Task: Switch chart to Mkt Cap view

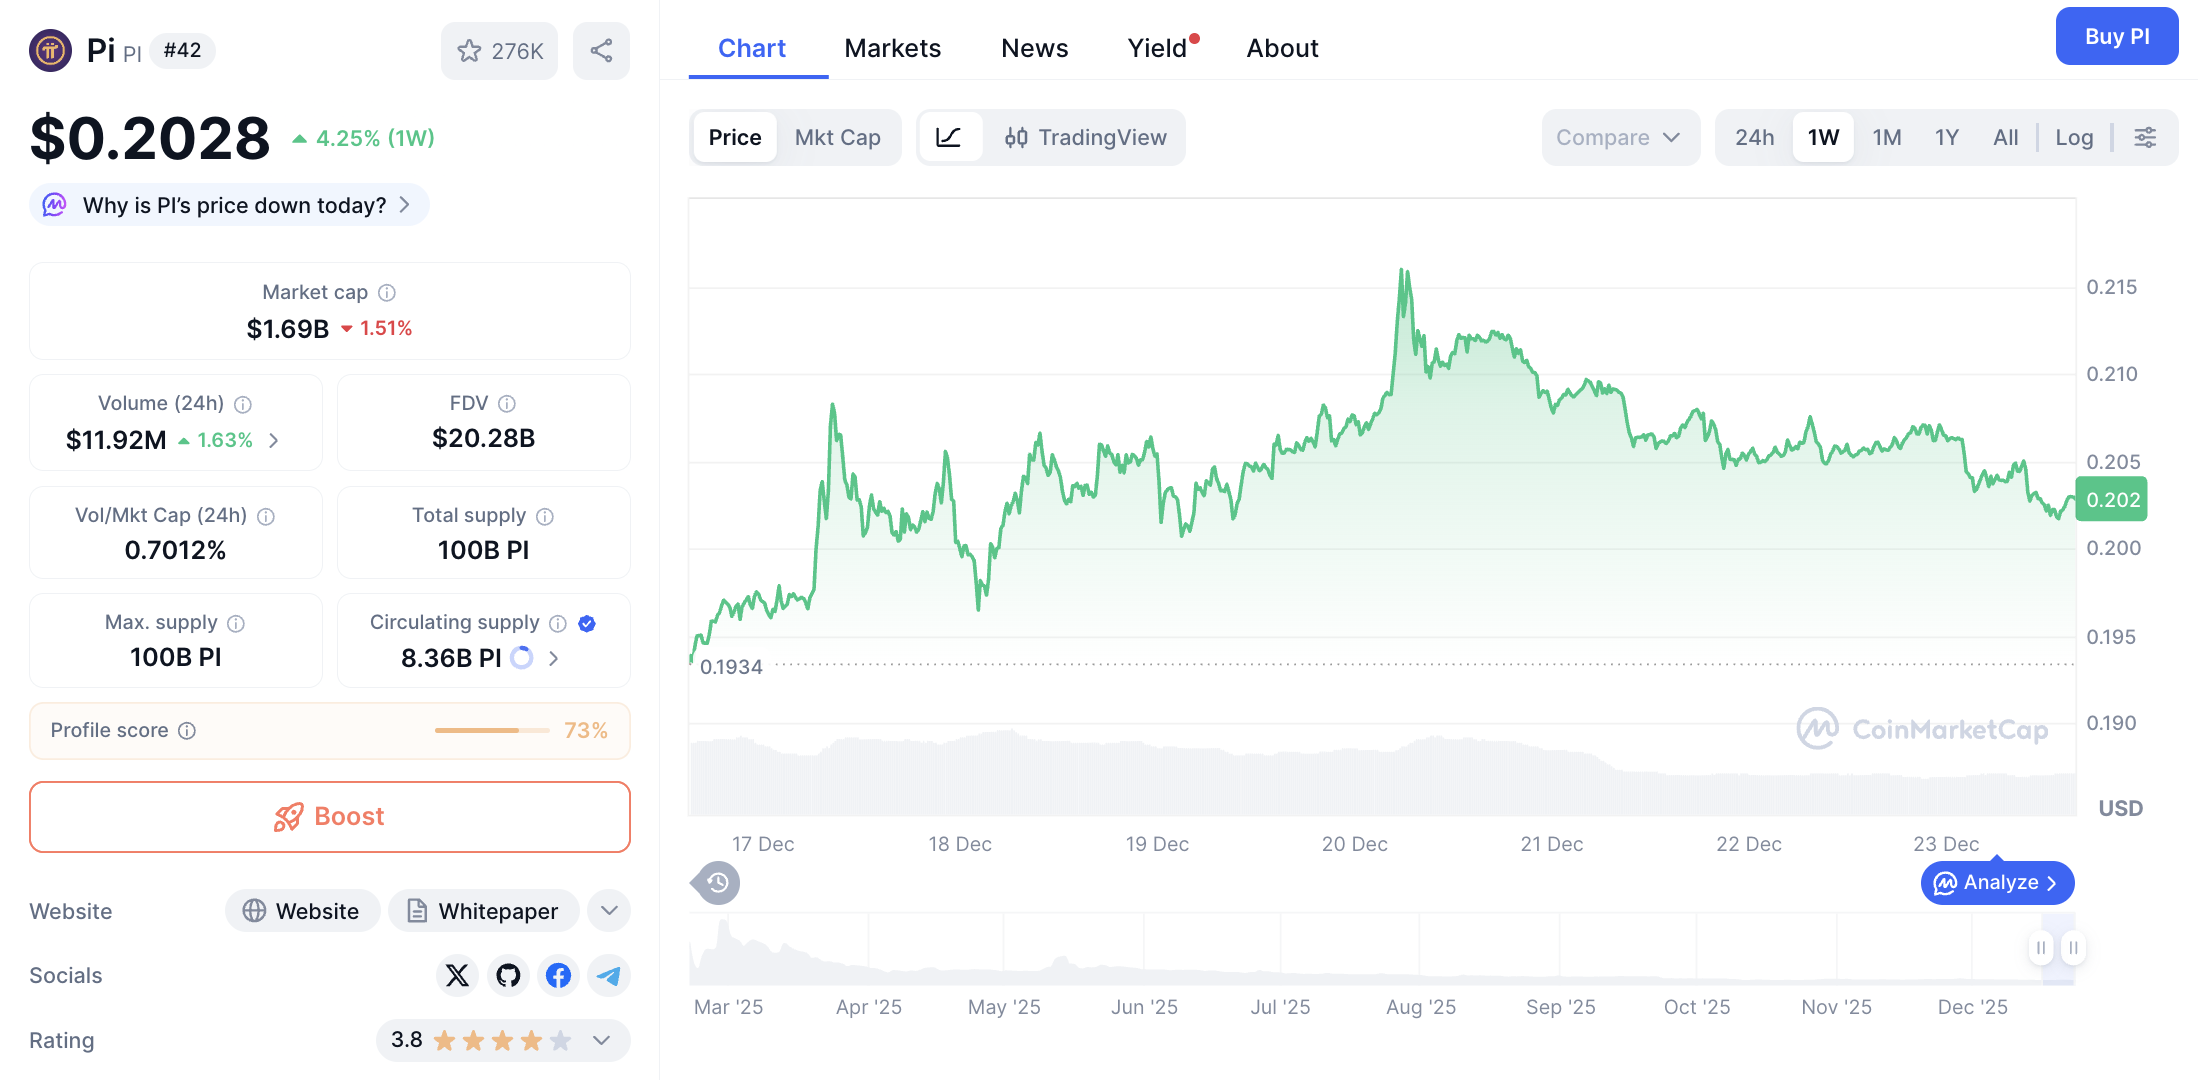Action: click(x=838, y=137)
